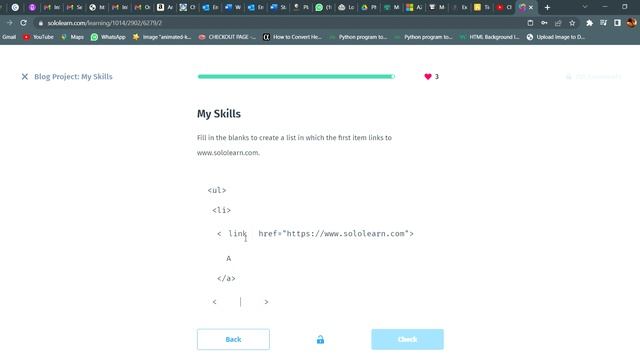Open the saved passwords key icon
The width and height of the screenshot is (640, 360).
[x=544, y=23]
